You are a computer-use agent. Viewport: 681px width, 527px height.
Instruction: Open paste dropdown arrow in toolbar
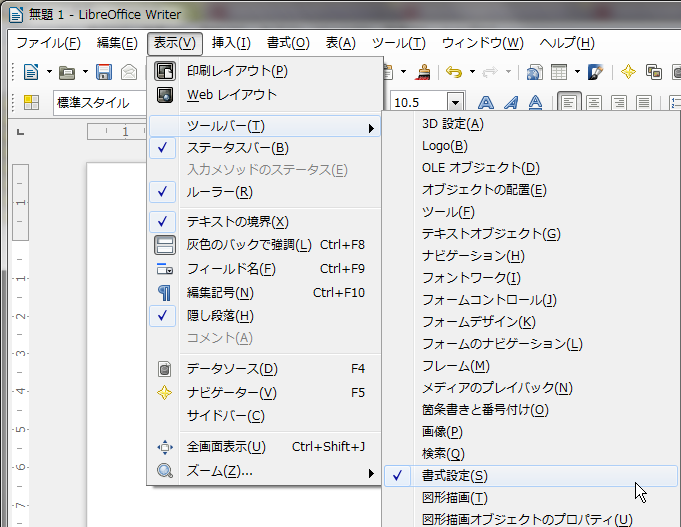pos(403,72)
